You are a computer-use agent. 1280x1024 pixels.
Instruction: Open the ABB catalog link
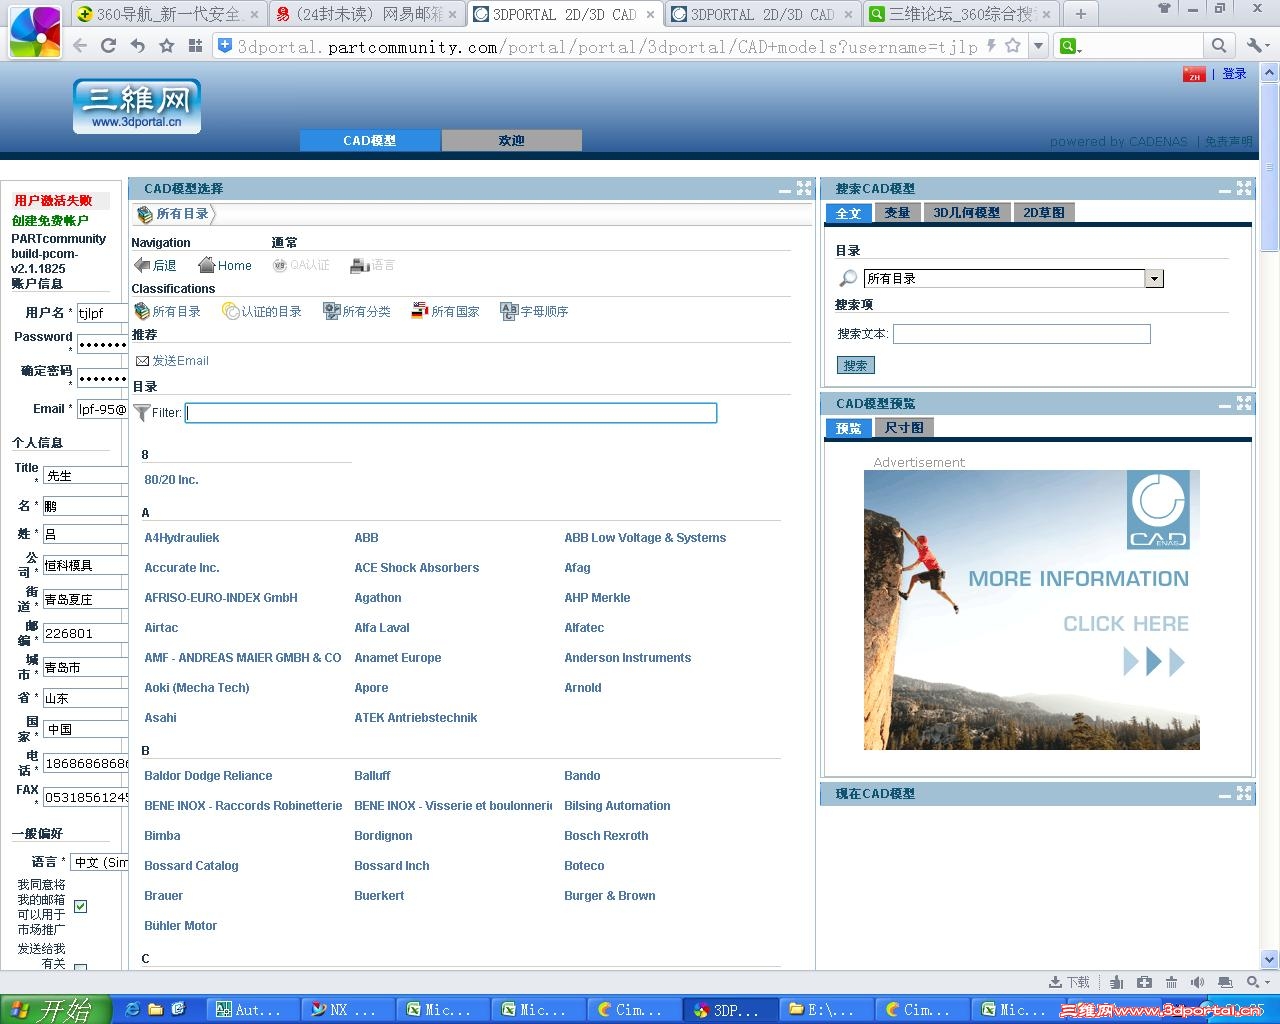click(x=366, y=538)
